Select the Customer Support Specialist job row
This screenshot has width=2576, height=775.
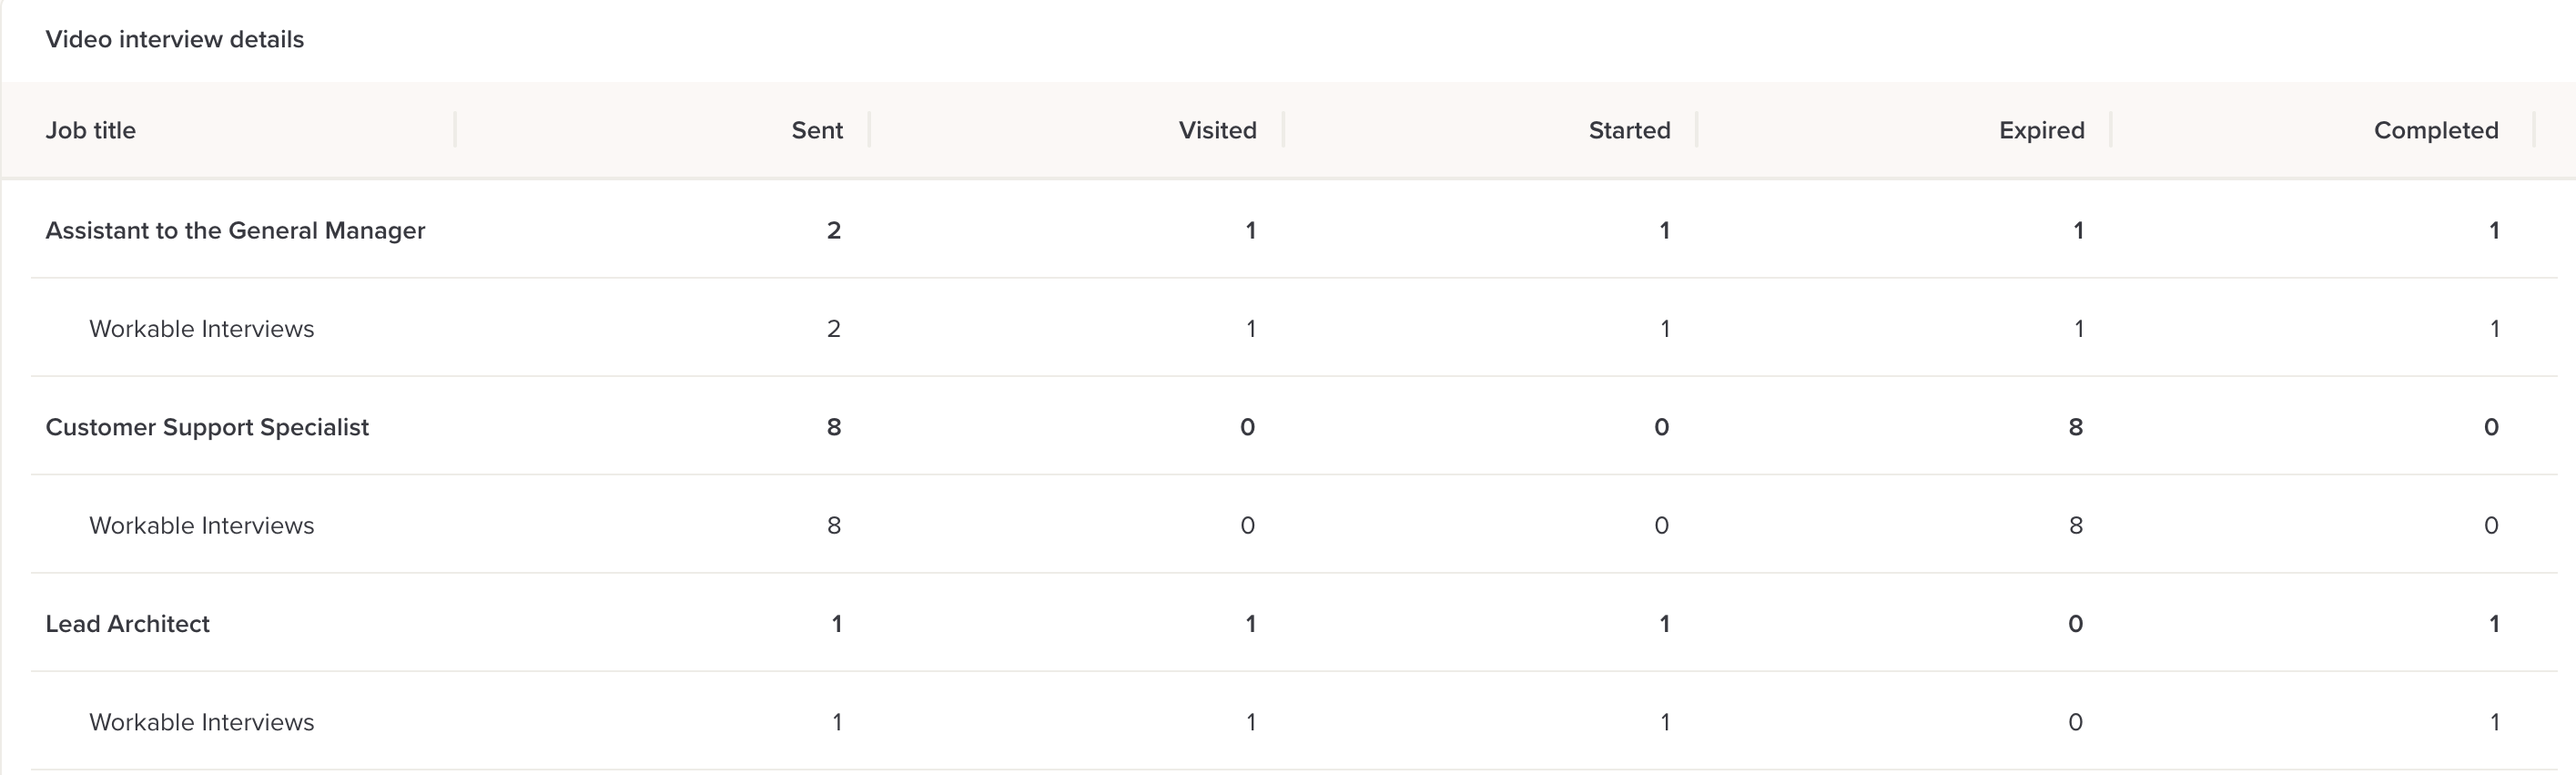pyautogui.click(x=207, y=428)
